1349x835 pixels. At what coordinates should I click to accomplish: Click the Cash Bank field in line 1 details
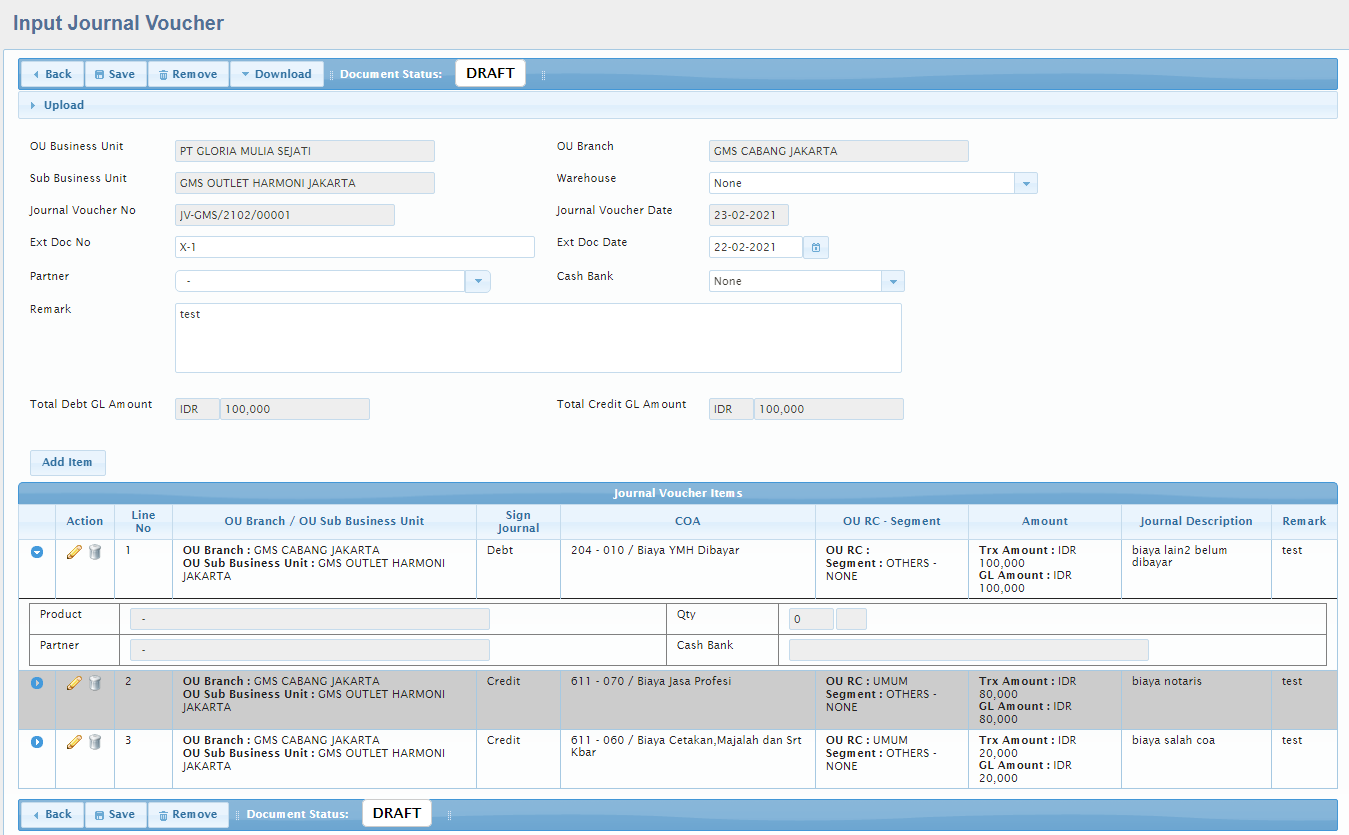pyautogui.click(x=969, y=650)
